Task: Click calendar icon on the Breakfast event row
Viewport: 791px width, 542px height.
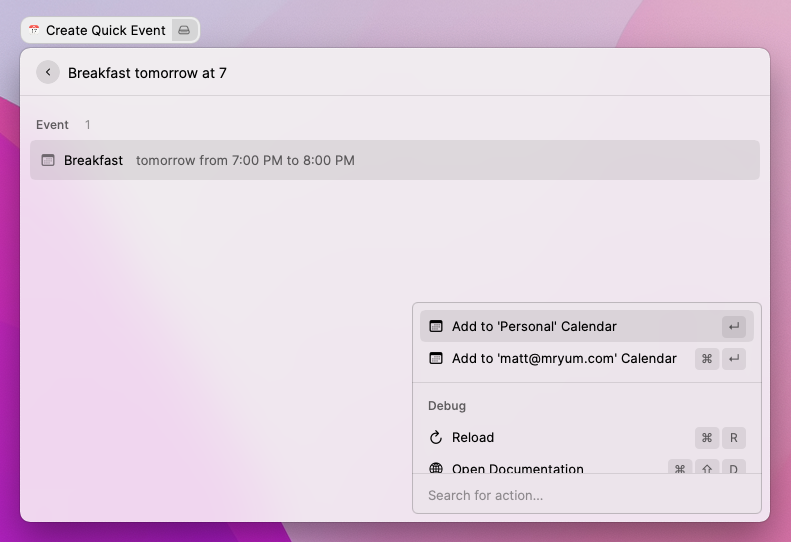Action: (48, 160)
